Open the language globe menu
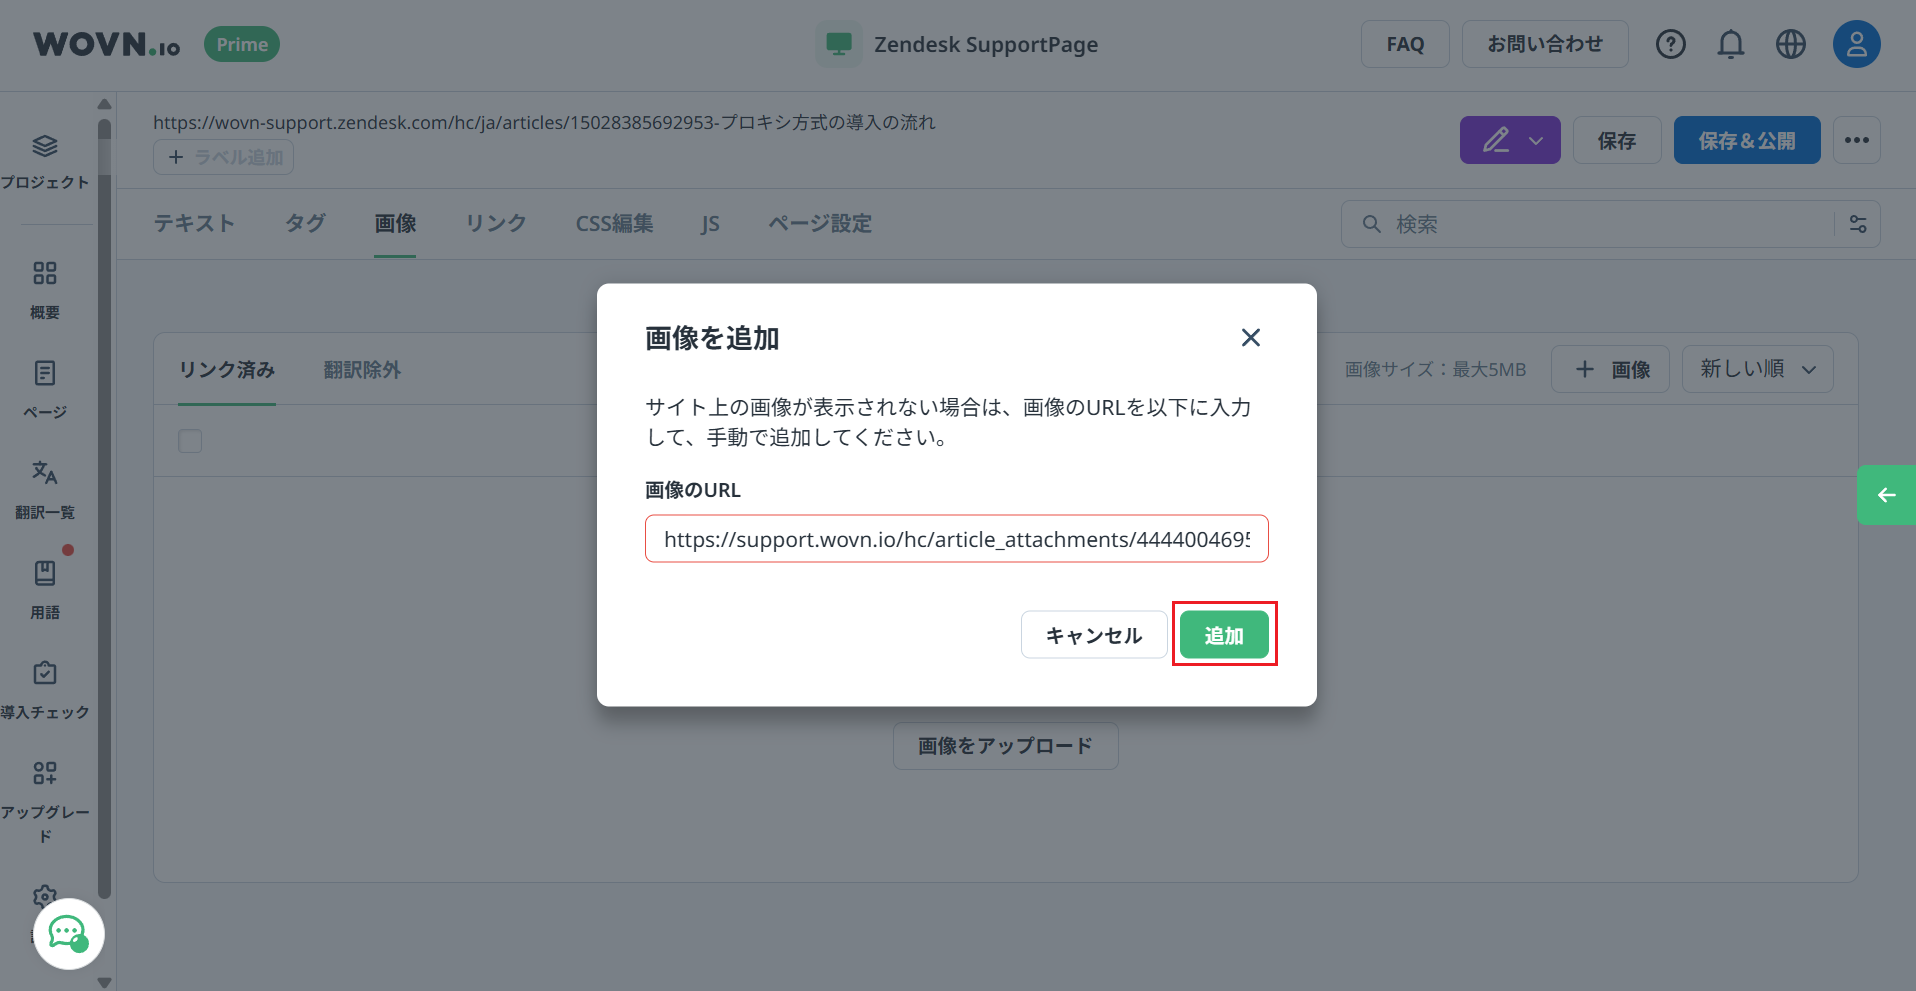The width and height of the screenshot is (1916, 991). pyautogui.click(x=1790, y=44)
